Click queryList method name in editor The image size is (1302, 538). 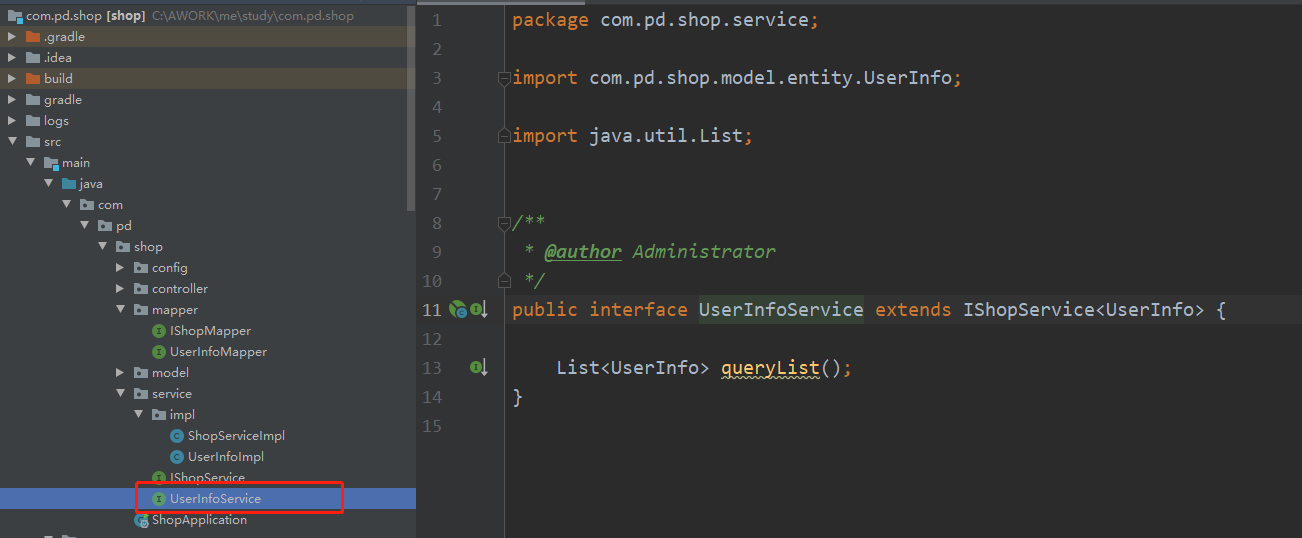pos(770,368)
